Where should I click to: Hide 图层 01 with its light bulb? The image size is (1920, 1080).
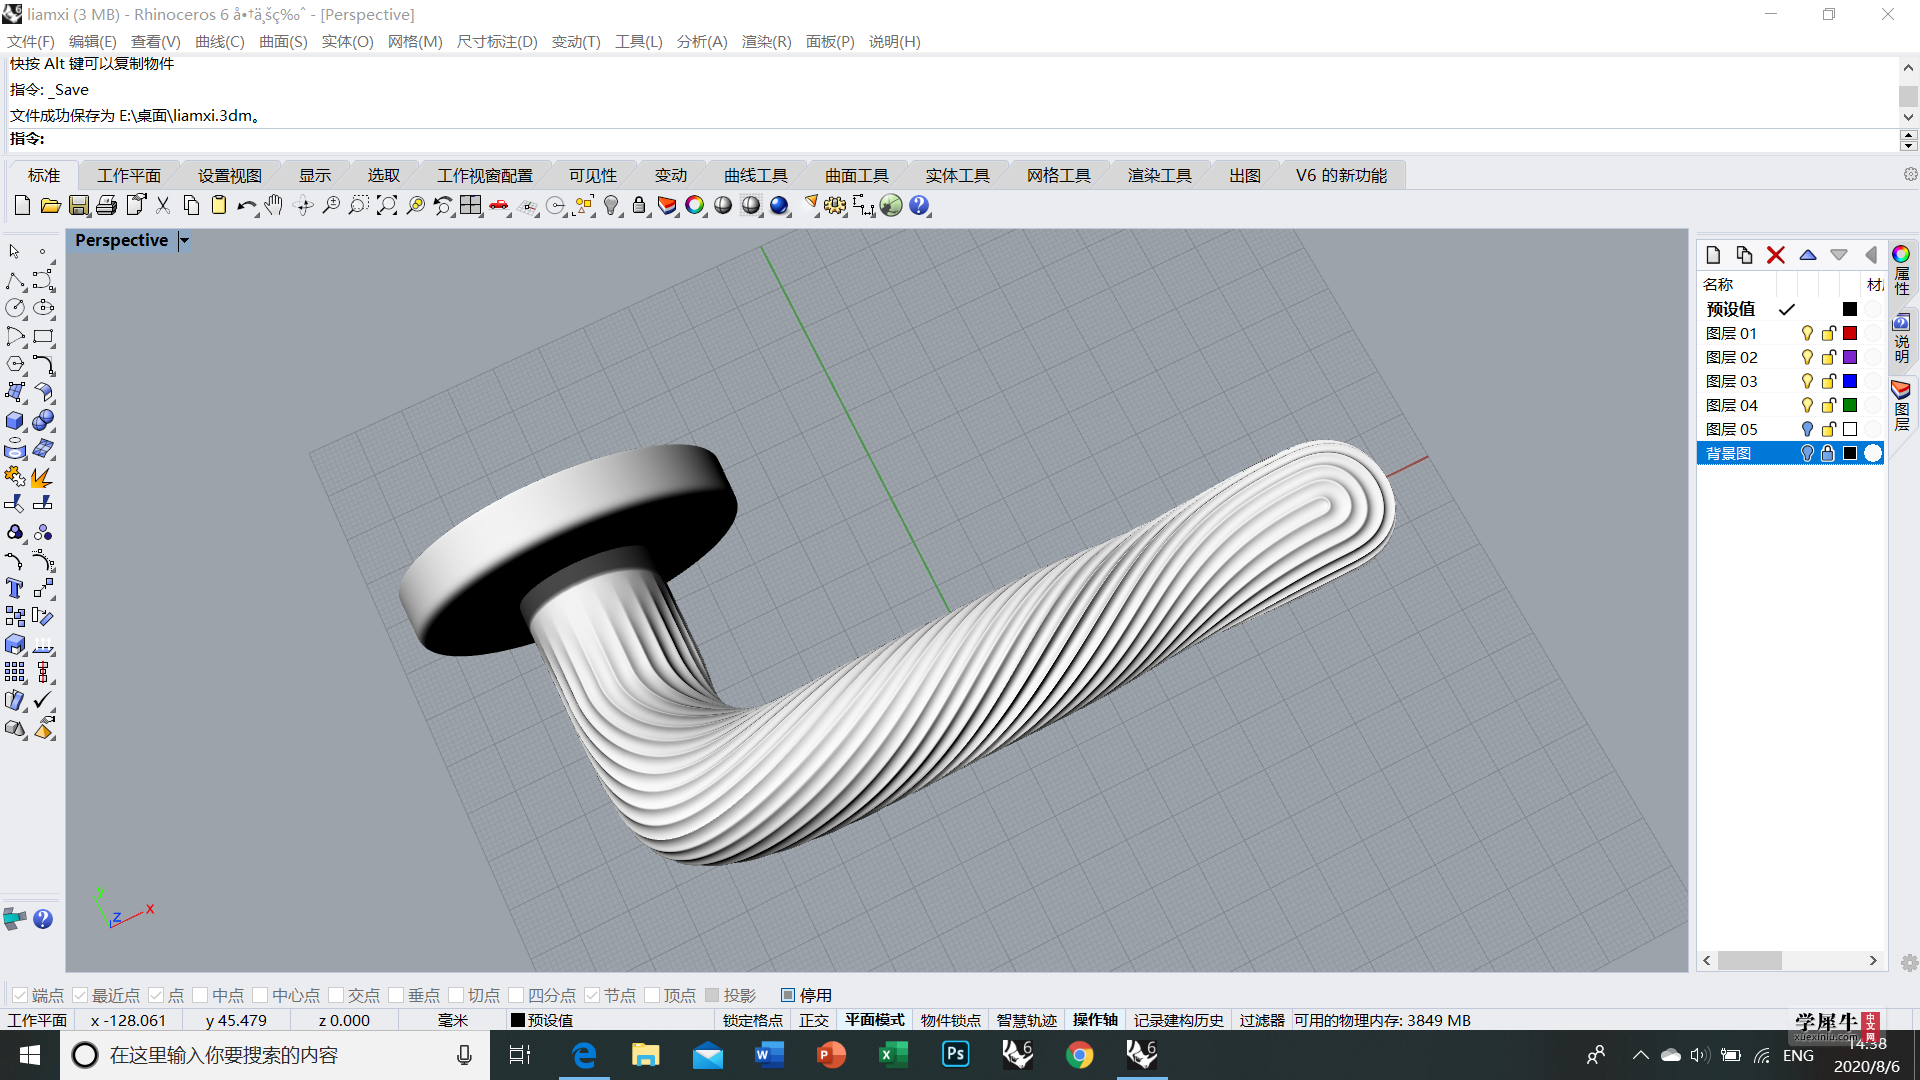[x=1807, y=334]
